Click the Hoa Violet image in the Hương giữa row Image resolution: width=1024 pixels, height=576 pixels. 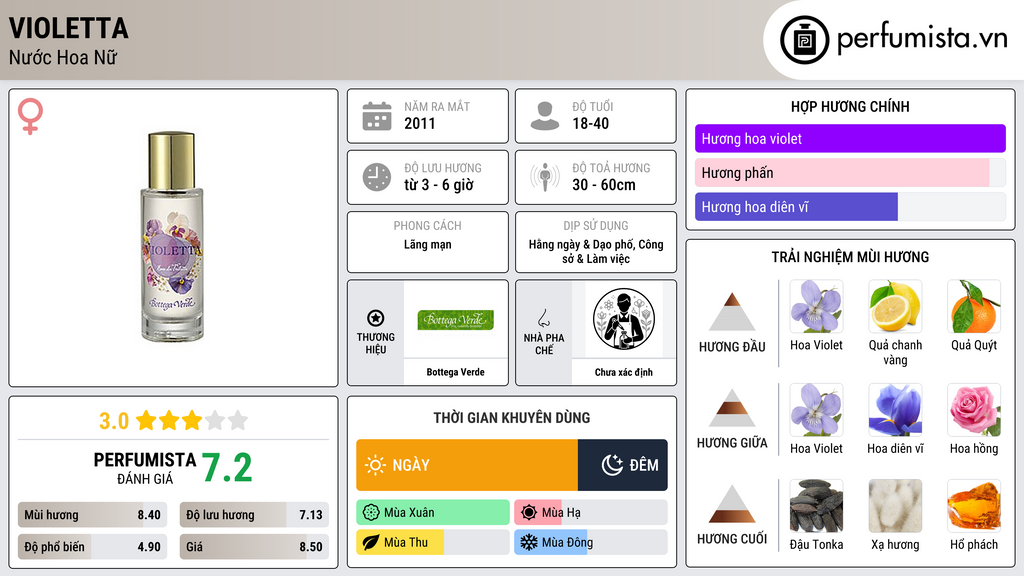click(816, 409)
